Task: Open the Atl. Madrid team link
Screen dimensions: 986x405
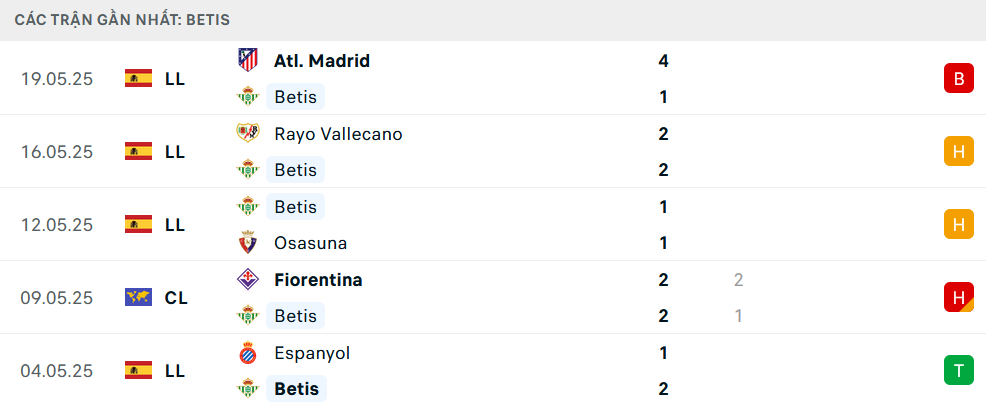Action: point(322,61)
